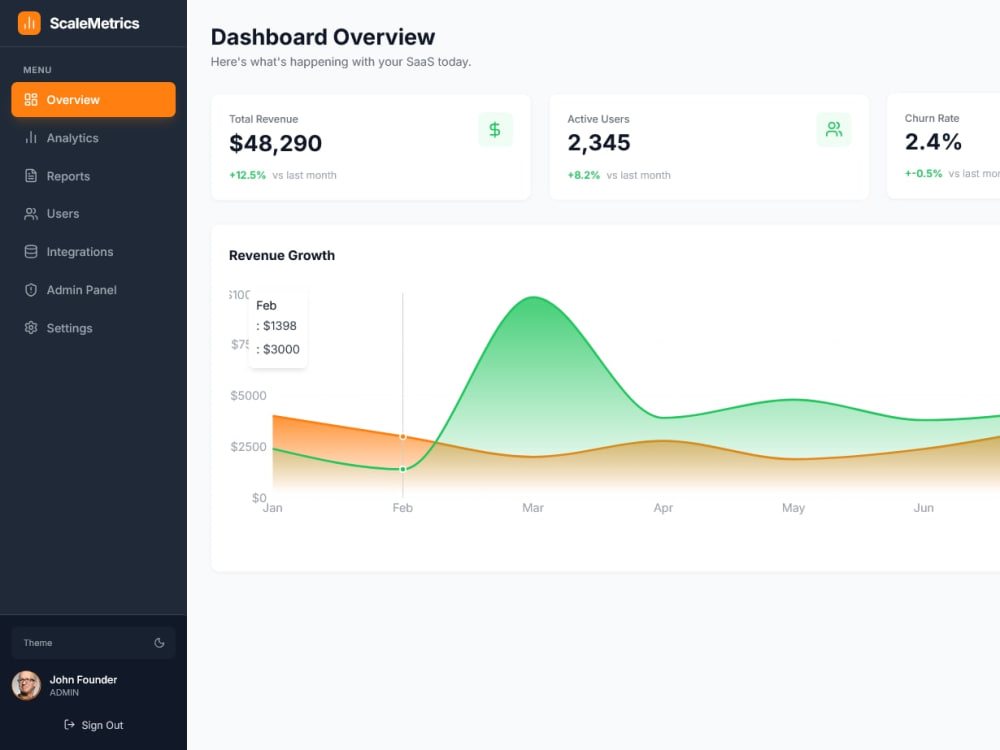
Task: Click the Apr axis label
Action: (663, 508)
